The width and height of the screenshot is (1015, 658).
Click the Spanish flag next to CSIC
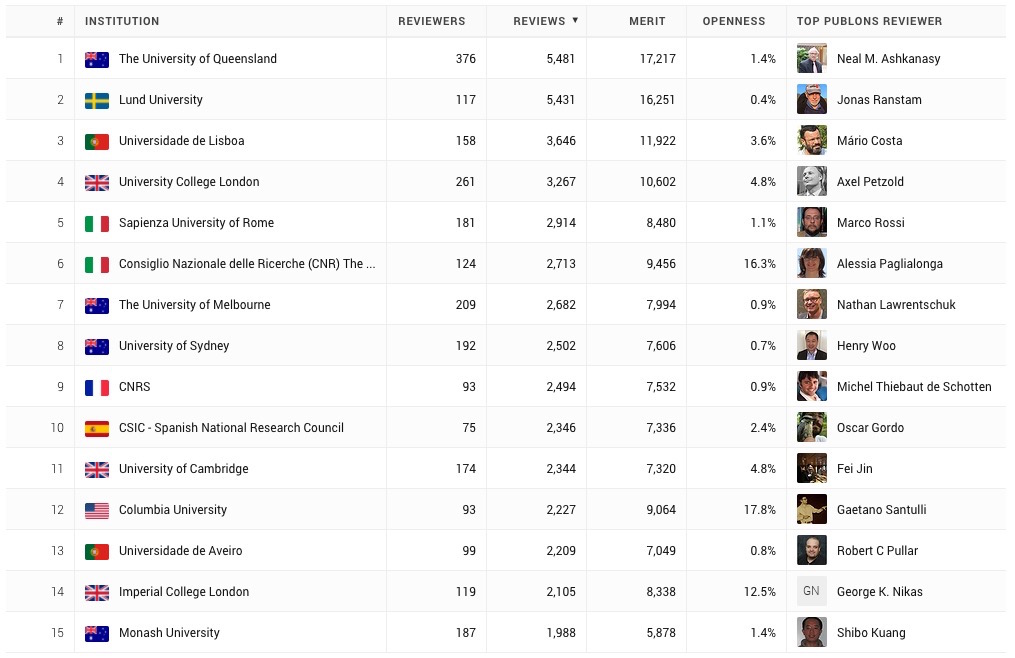96,429
